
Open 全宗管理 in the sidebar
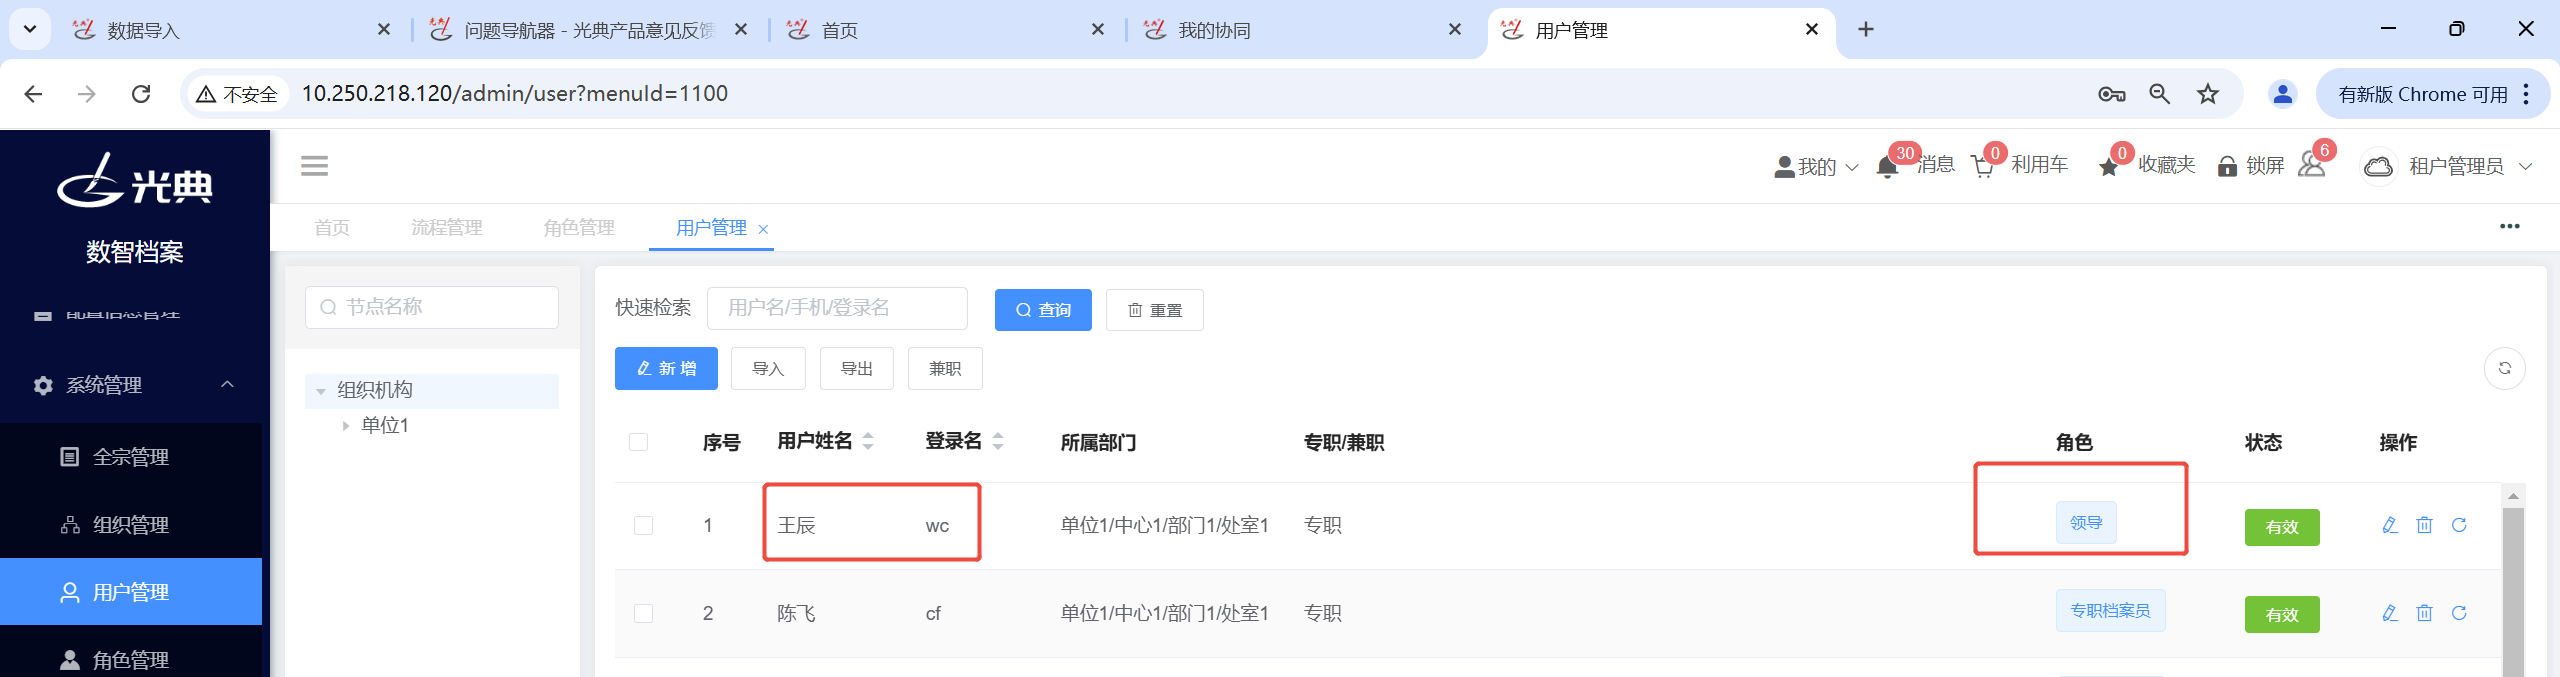(131, 457)
